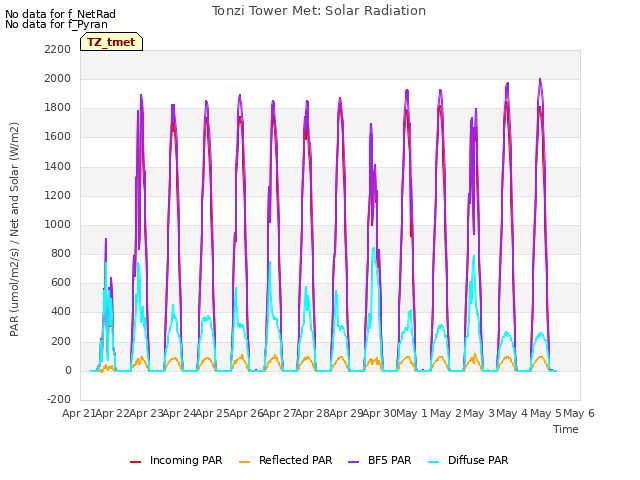
Task: Click the 1400 y-axis tick label
Action: coord(58,166)
